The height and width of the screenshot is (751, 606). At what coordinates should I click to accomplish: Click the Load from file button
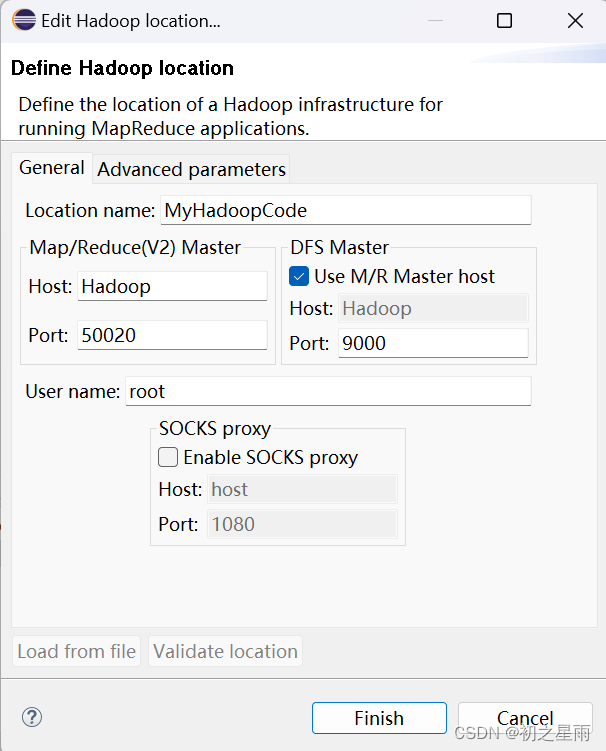77,651
